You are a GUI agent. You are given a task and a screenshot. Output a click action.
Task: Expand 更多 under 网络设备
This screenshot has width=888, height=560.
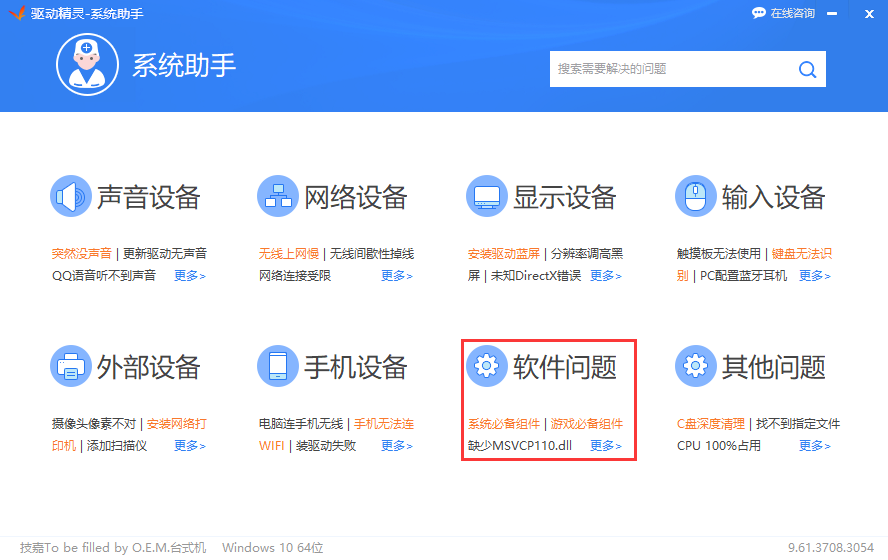click(x=397, y=276)
